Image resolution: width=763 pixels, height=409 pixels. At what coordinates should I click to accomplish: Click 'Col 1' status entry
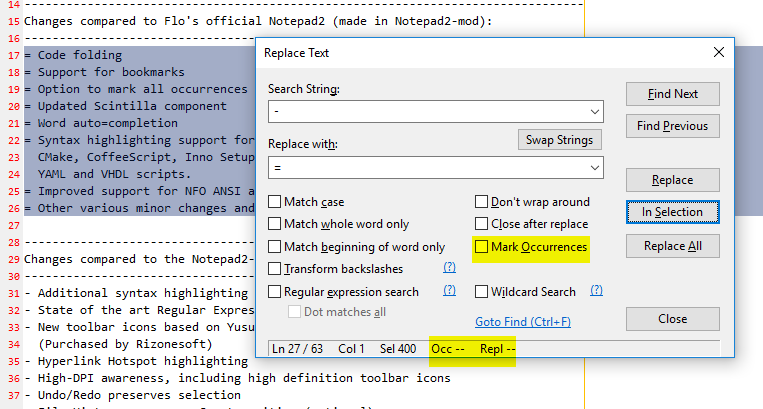tap(351, 349)
